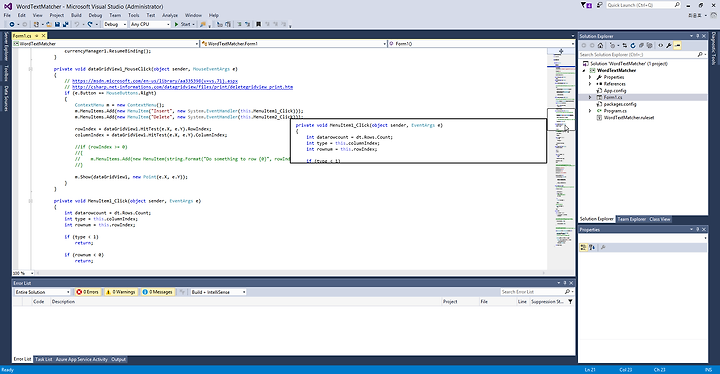Viewport: 720px width, 374px height.
Task: Click the Redo toolbar icon
Action: pyautogui.click(x=90, y=24)
